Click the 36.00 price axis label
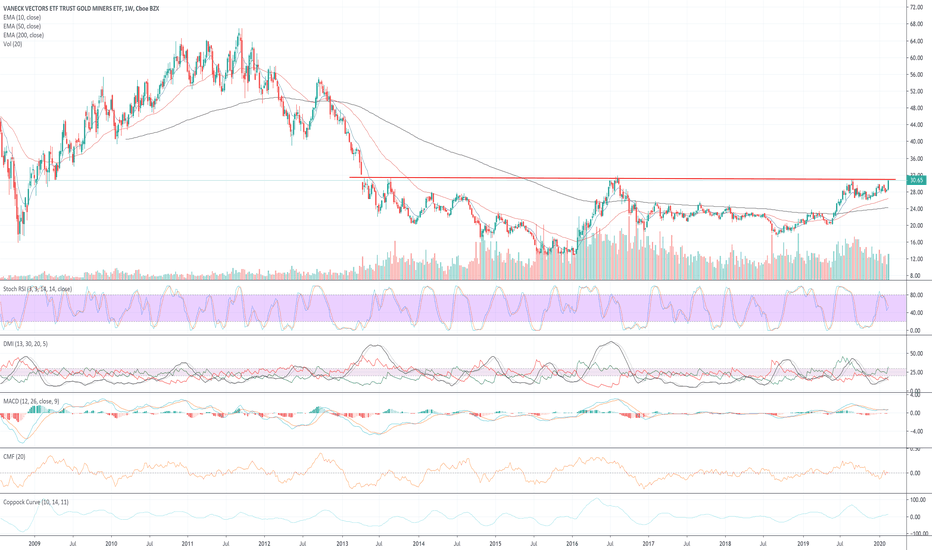Image resolution: width=932 pixels, height=550 pixels. [x=916, y=159]
